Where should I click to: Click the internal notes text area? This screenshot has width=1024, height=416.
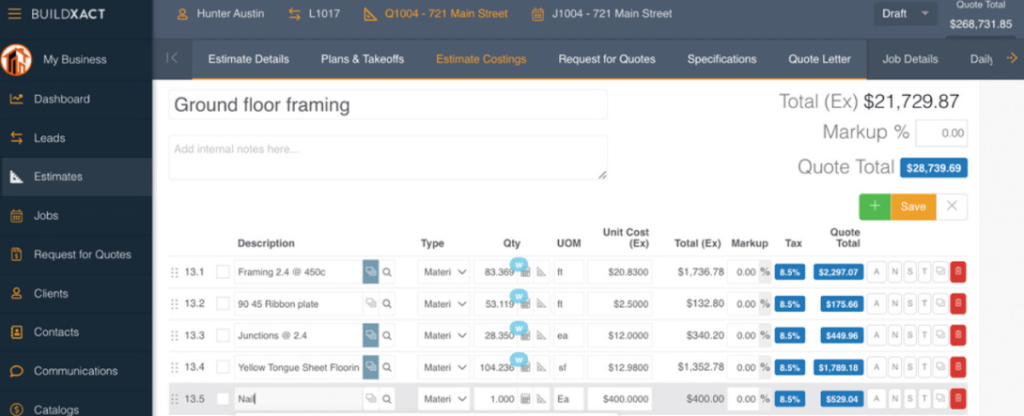pos(388,157)
